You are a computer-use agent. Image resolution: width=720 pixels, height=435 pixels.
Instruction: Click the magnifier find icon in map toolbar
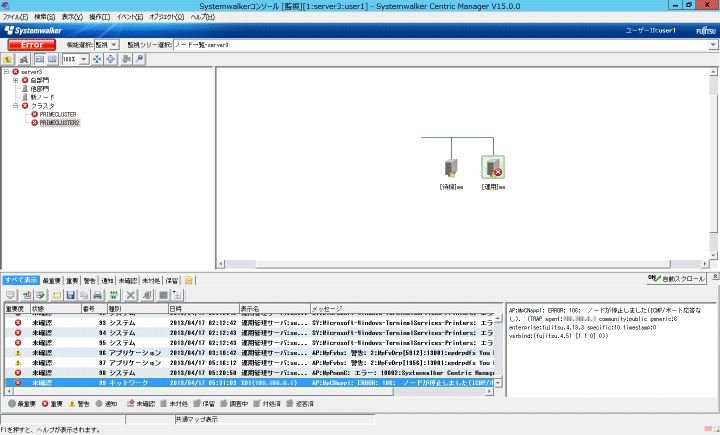[139, 60]
